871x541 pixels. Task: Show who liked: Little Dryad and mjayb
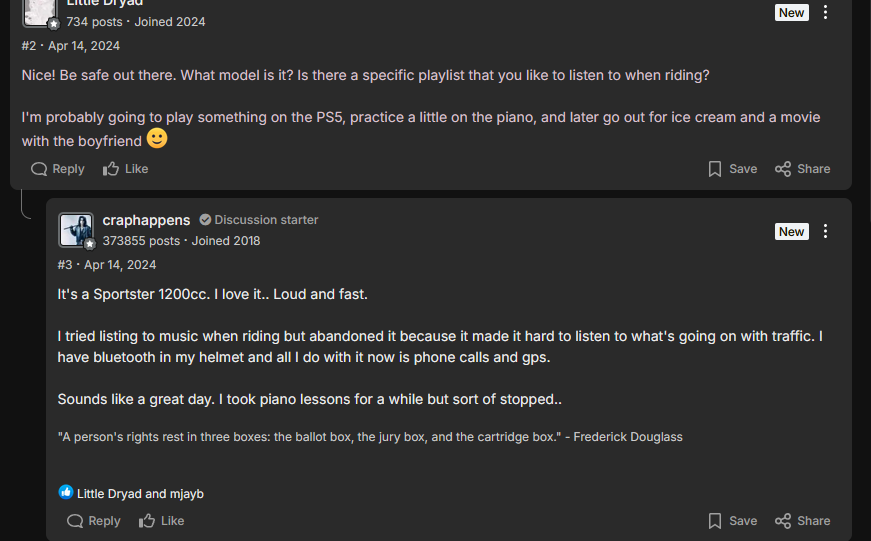[x=141, y=494]
